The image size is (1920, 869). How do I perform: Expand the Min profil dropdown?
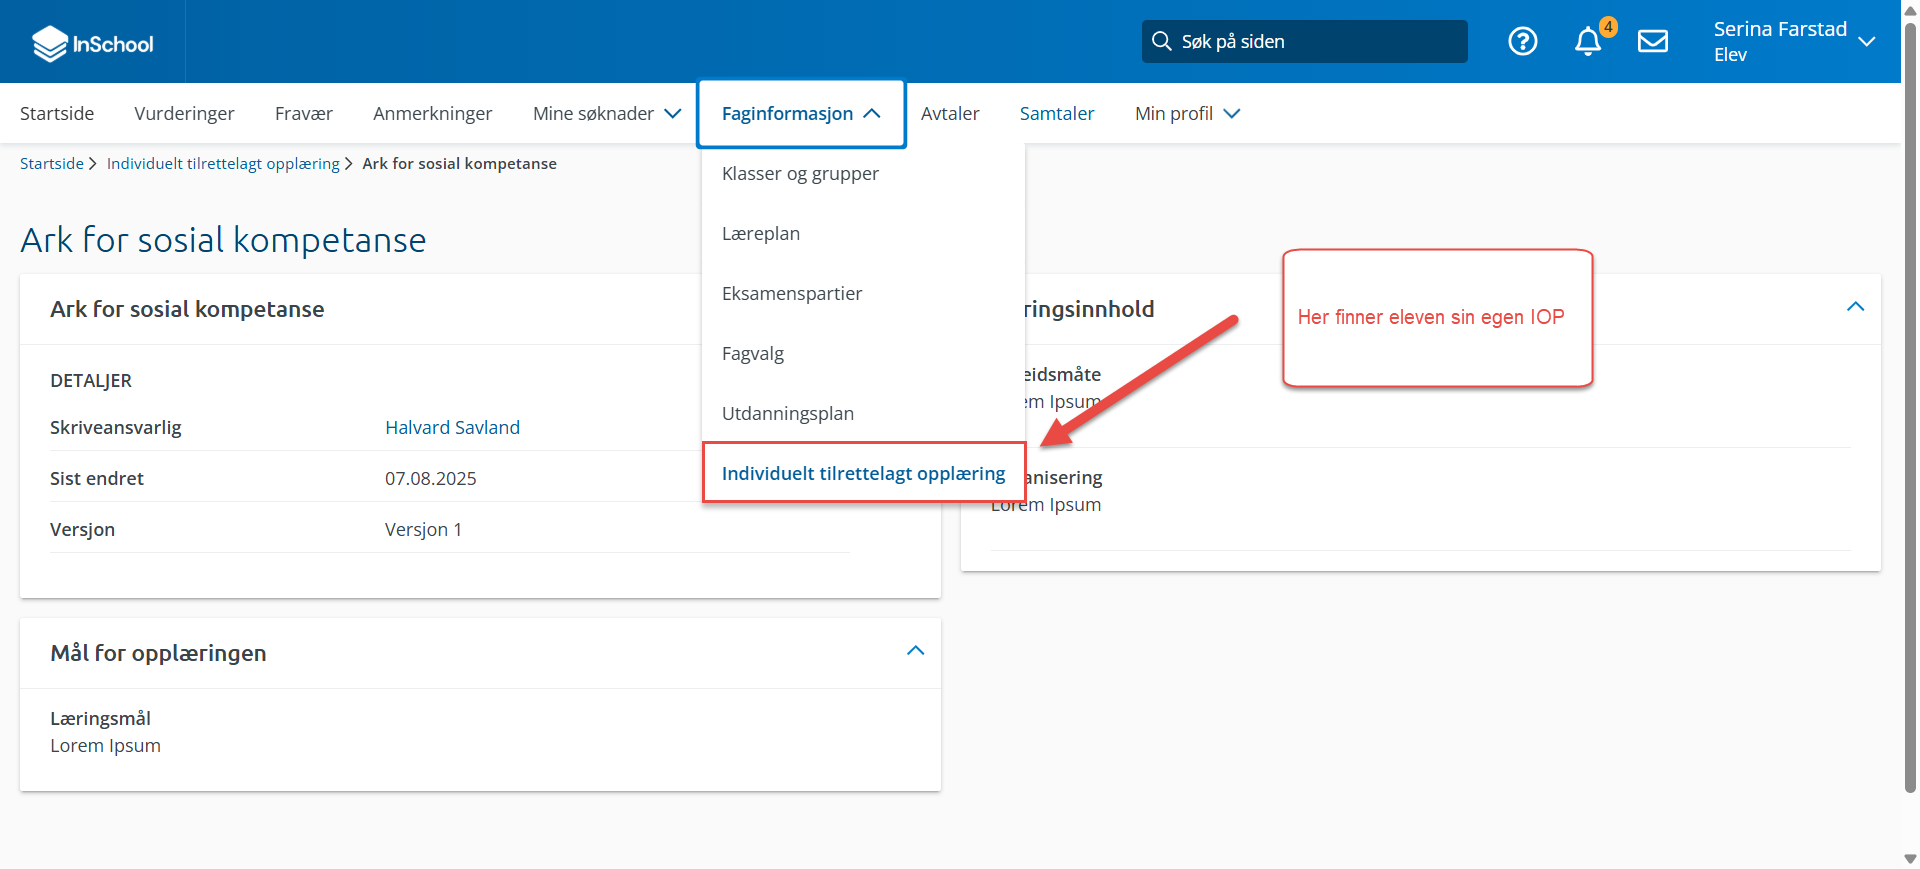tap(1187, 113)
